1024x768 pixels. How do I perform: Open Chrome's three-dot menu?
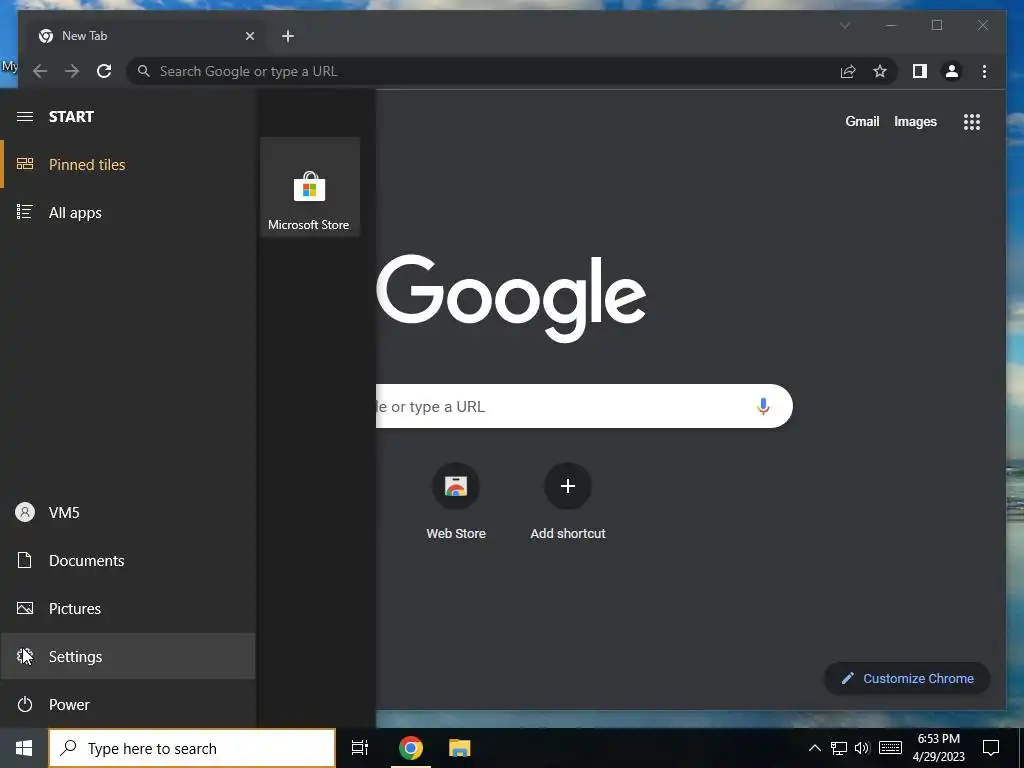point(984,71)
